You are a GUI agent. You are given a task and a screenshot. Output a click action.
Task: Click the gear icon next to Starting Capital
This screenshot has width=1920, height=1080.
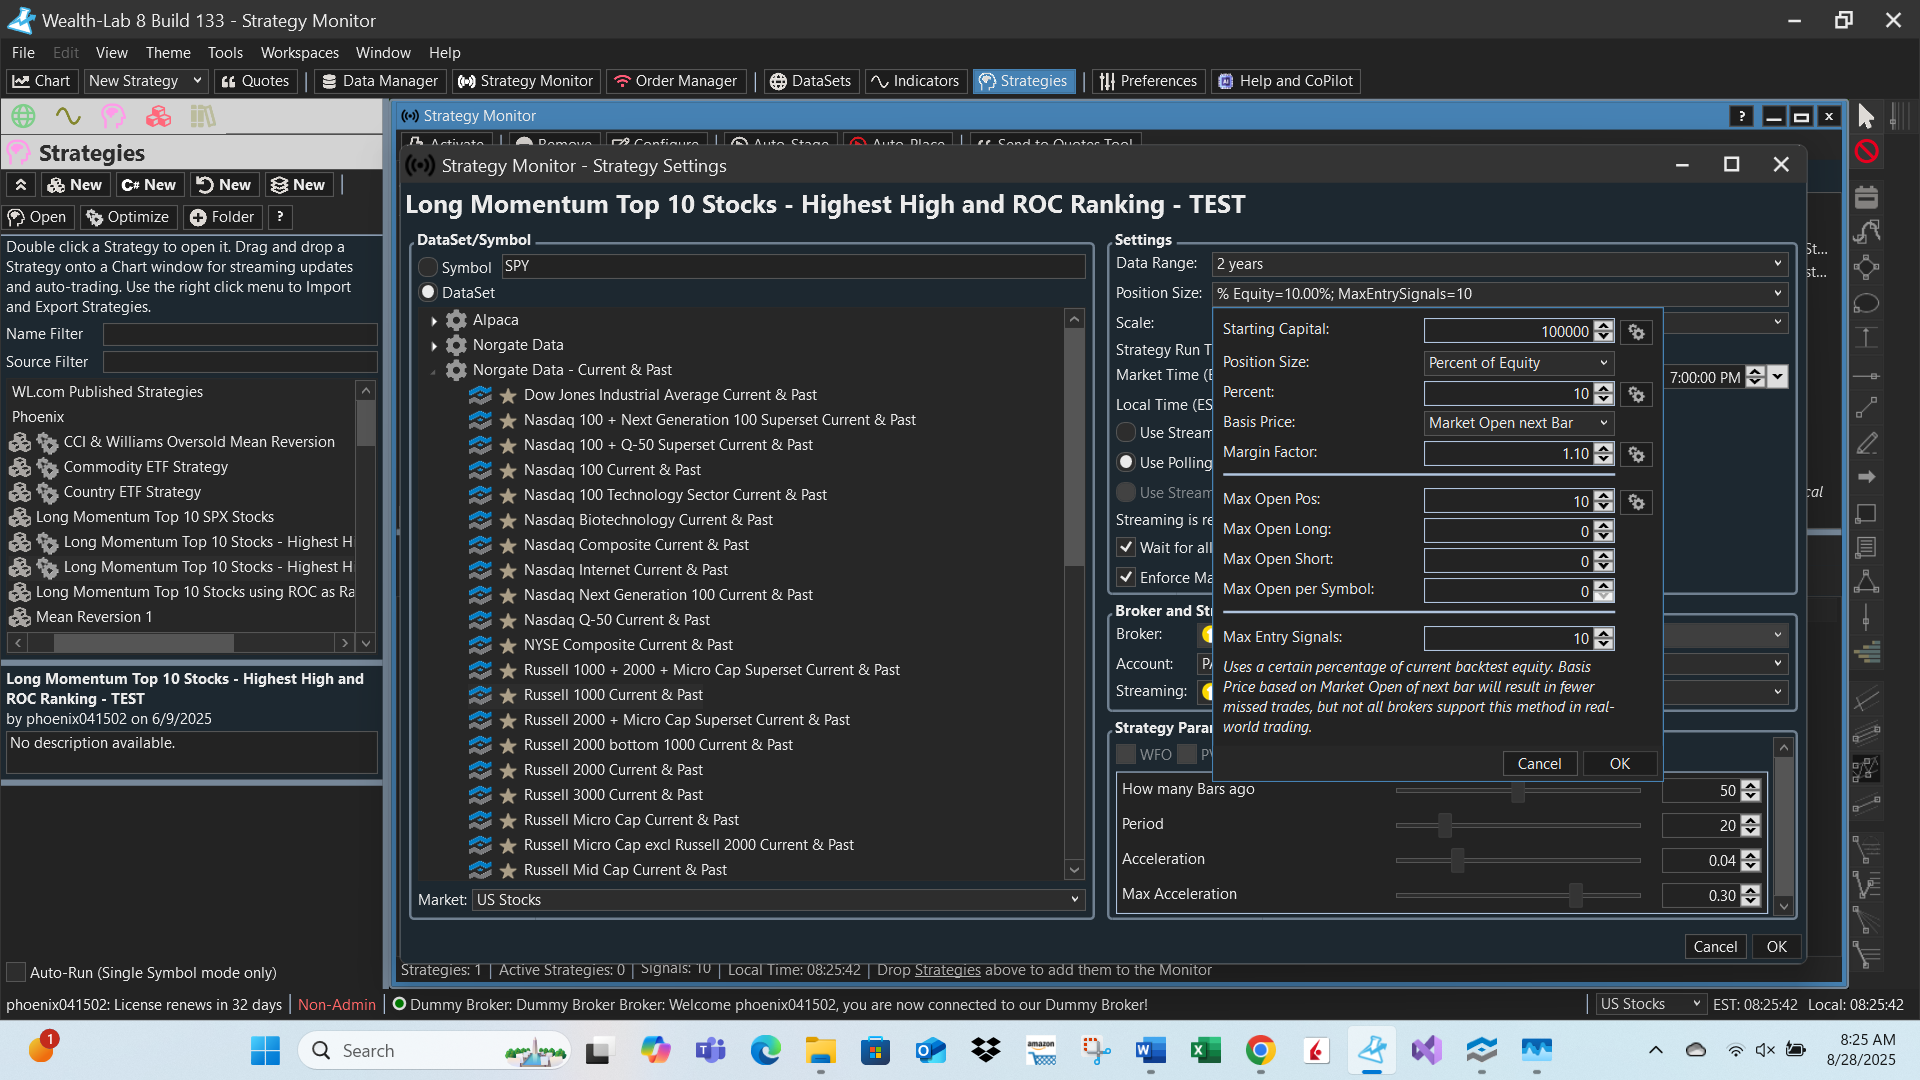(1637, 332)
